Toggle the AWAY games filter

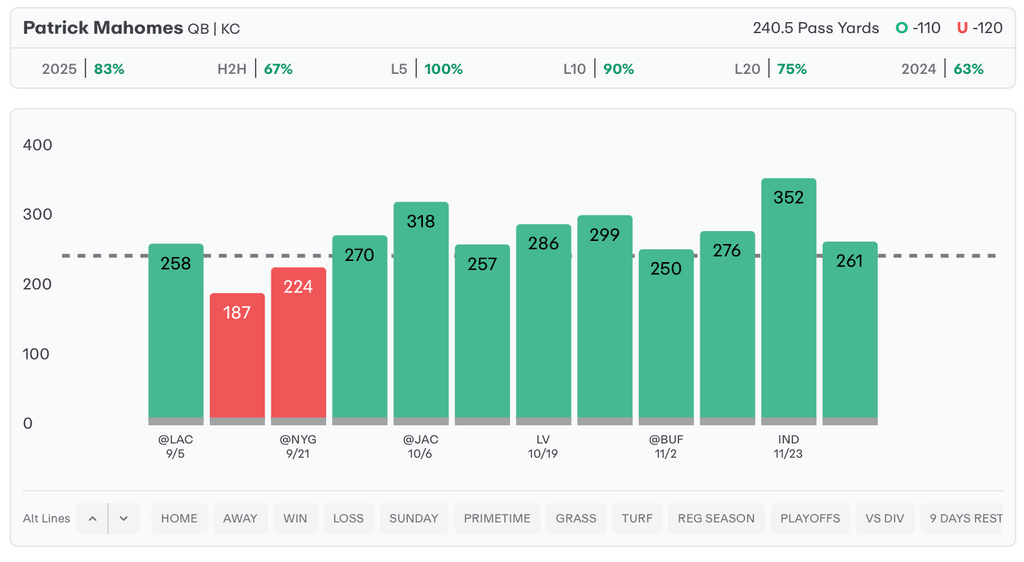(240, 518)
